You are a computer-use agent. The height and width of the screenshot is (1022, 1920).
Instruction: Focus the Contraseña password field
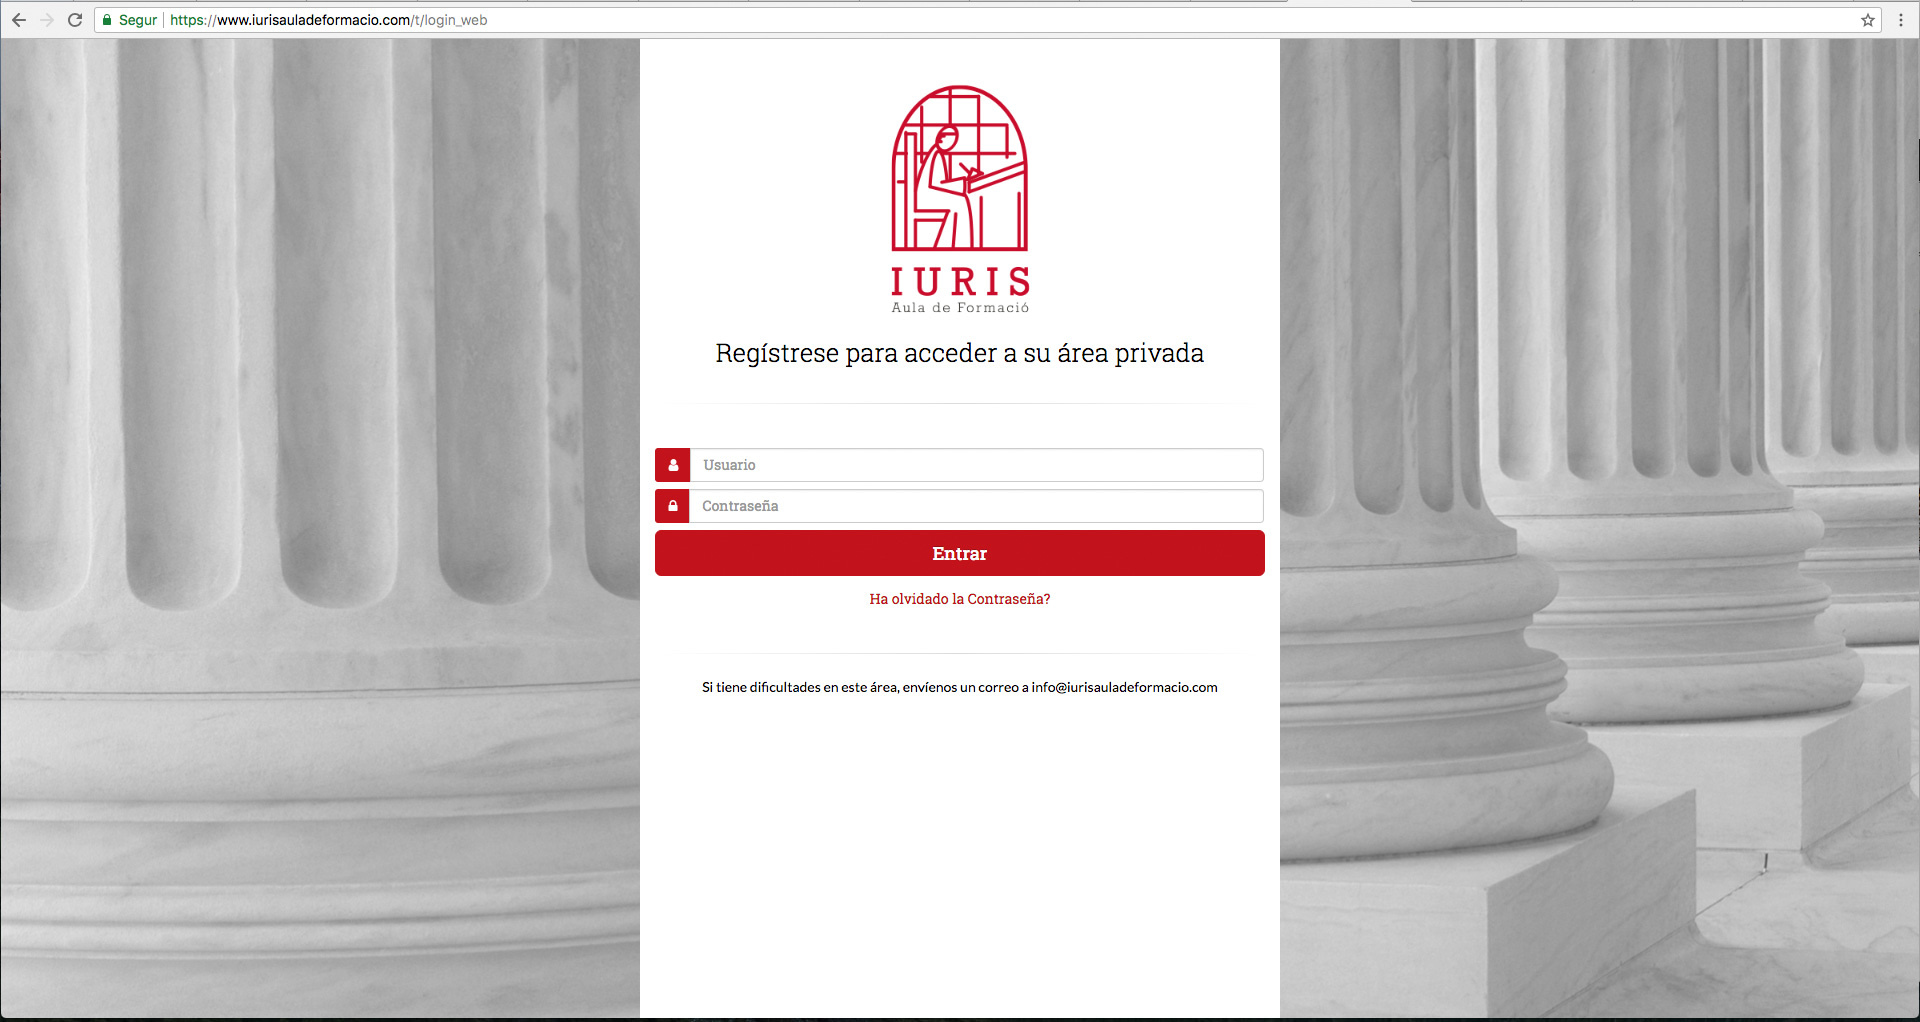977,506
